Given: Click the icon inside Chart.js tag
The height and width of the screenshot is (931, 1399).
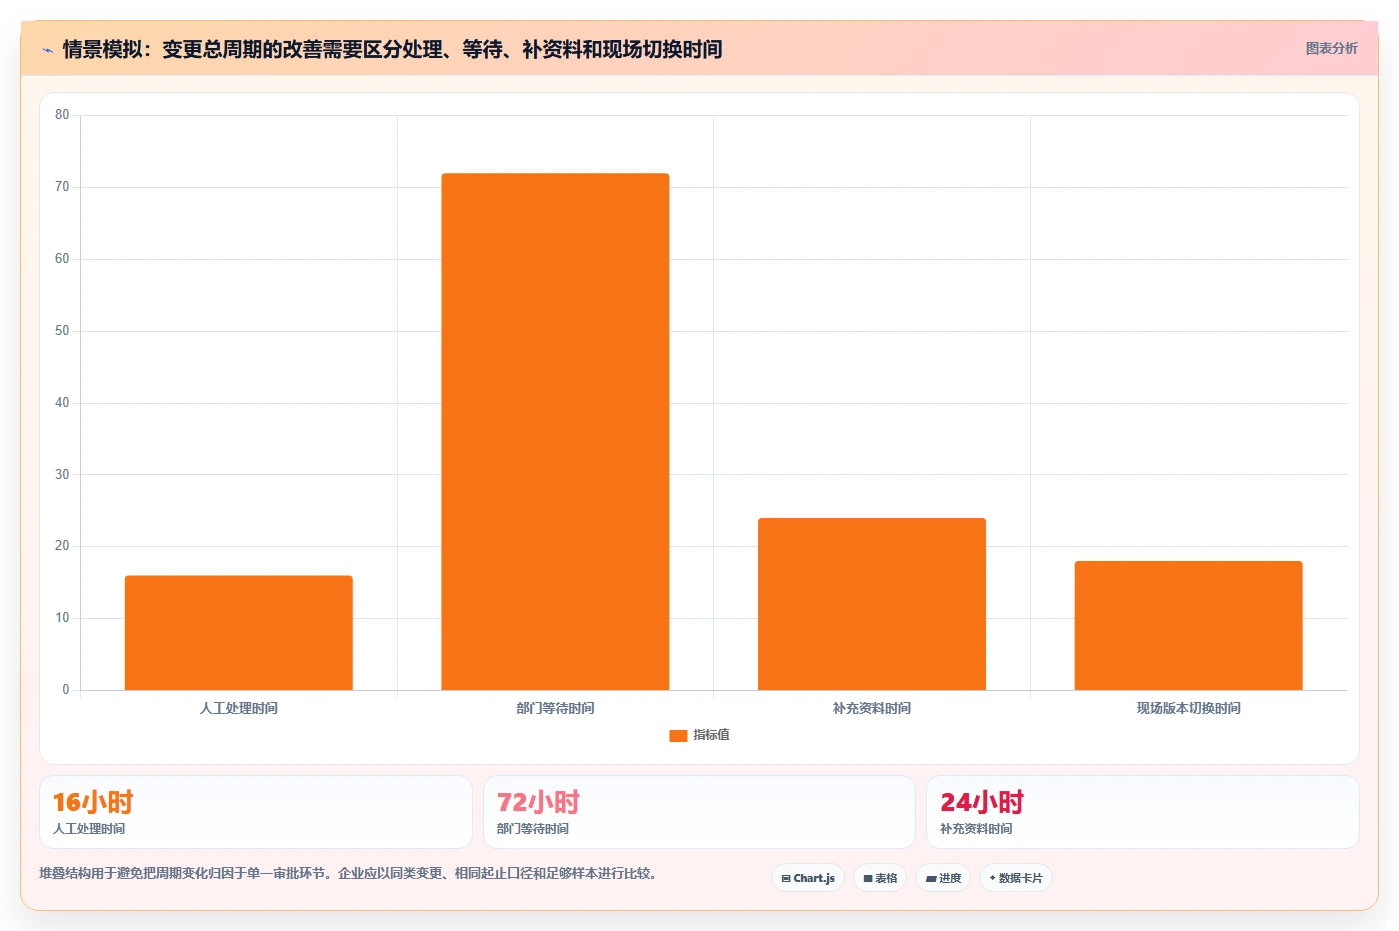Looking at the screenshot, I should 786,879.
